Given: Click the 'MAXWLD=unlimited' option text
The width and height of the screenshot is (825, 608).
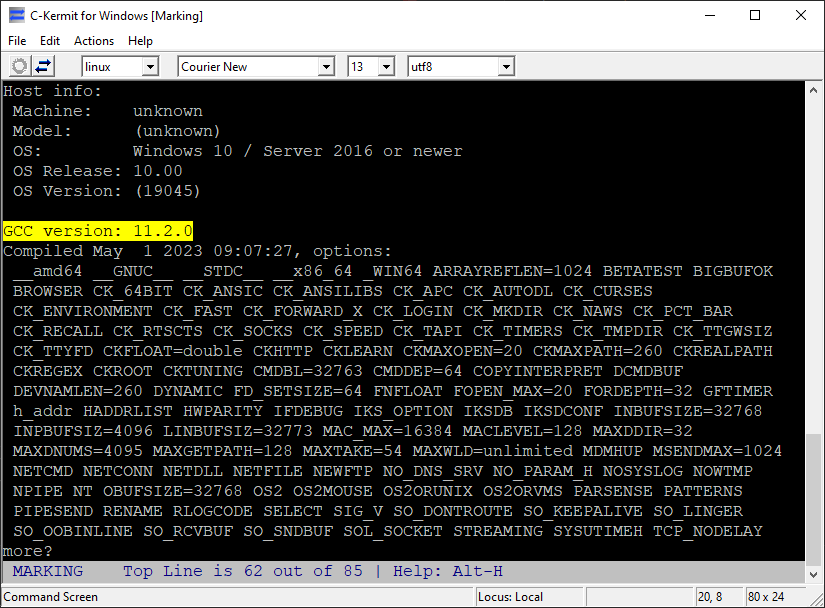Looking at the screenshot, I should (492, 451).
